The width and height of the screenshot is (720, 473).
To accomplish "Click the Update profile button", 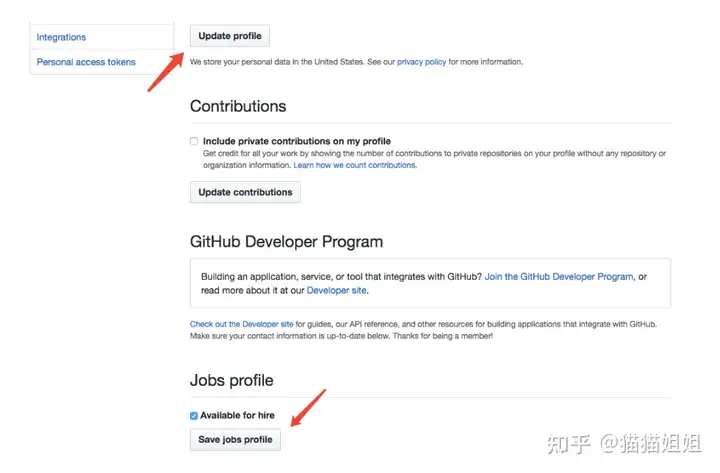I will 230,36.
